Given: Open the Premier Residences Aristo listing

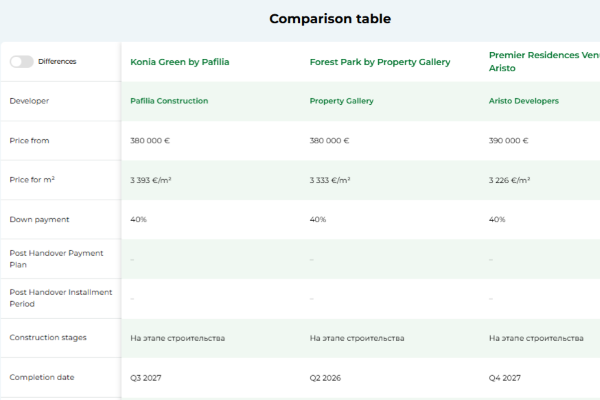Looking at the screenshot, I should click(543, 61).
